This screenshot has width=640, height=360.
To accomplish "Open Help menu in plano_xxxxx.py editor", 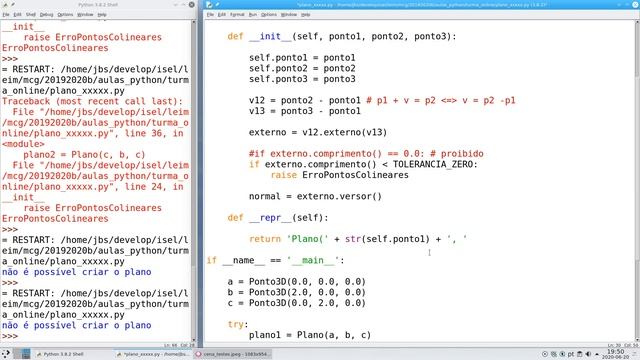I will point(305,15).
